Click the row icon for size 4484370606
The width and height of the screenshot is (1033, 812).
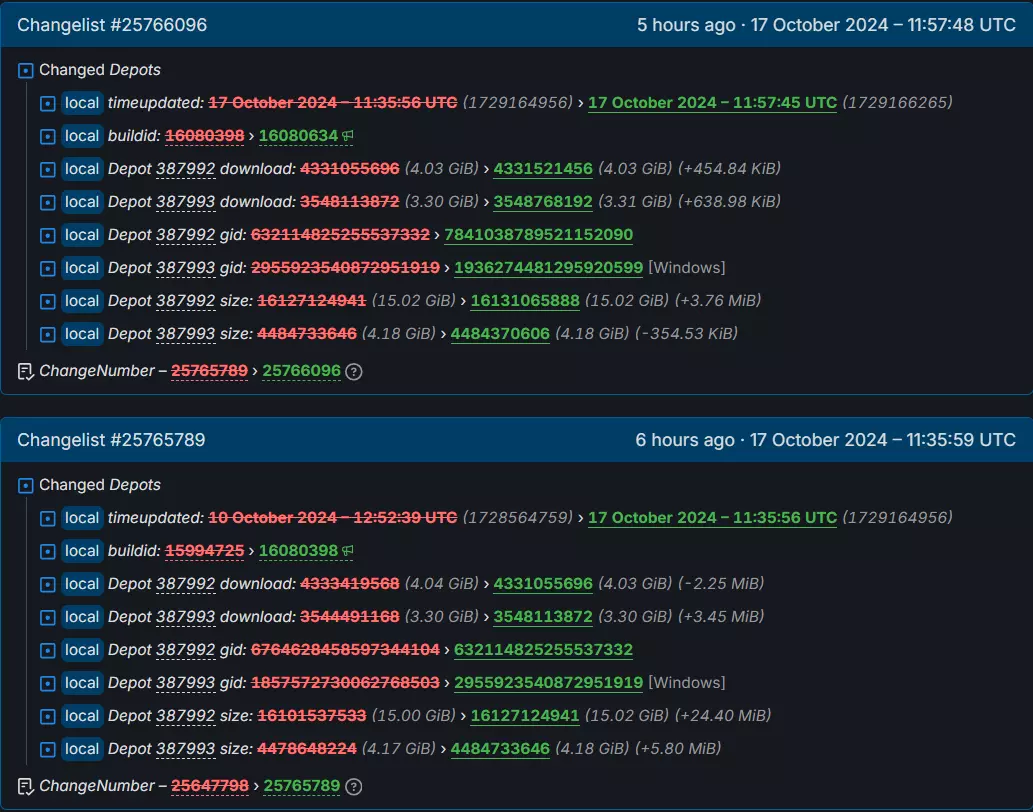tap(47, 334)
